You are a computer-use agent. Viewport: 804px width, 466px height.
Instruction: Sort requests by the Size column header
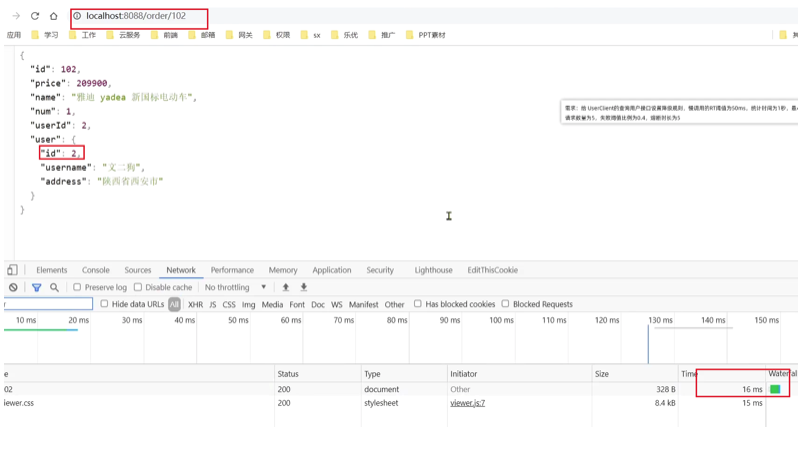[x=635, y=374]
